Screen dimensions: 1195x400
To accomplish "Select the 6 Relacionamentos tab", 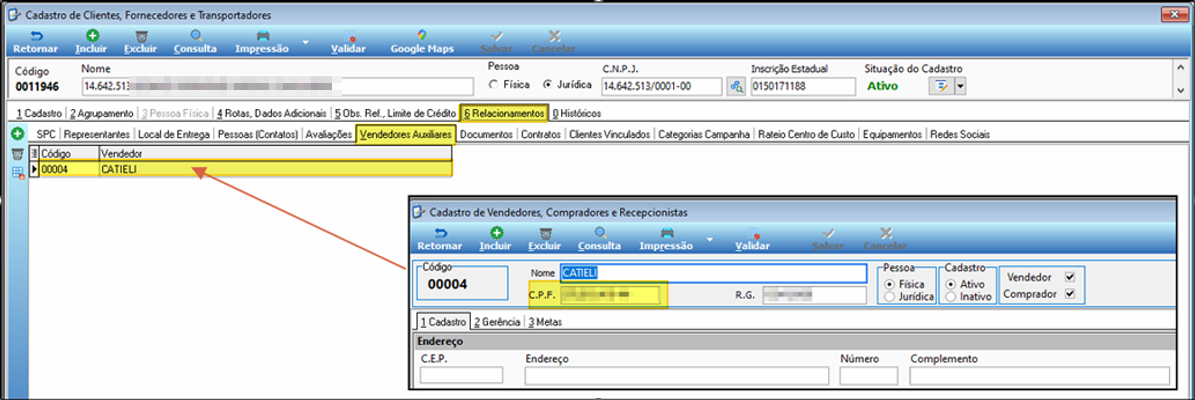I will 504,114.
